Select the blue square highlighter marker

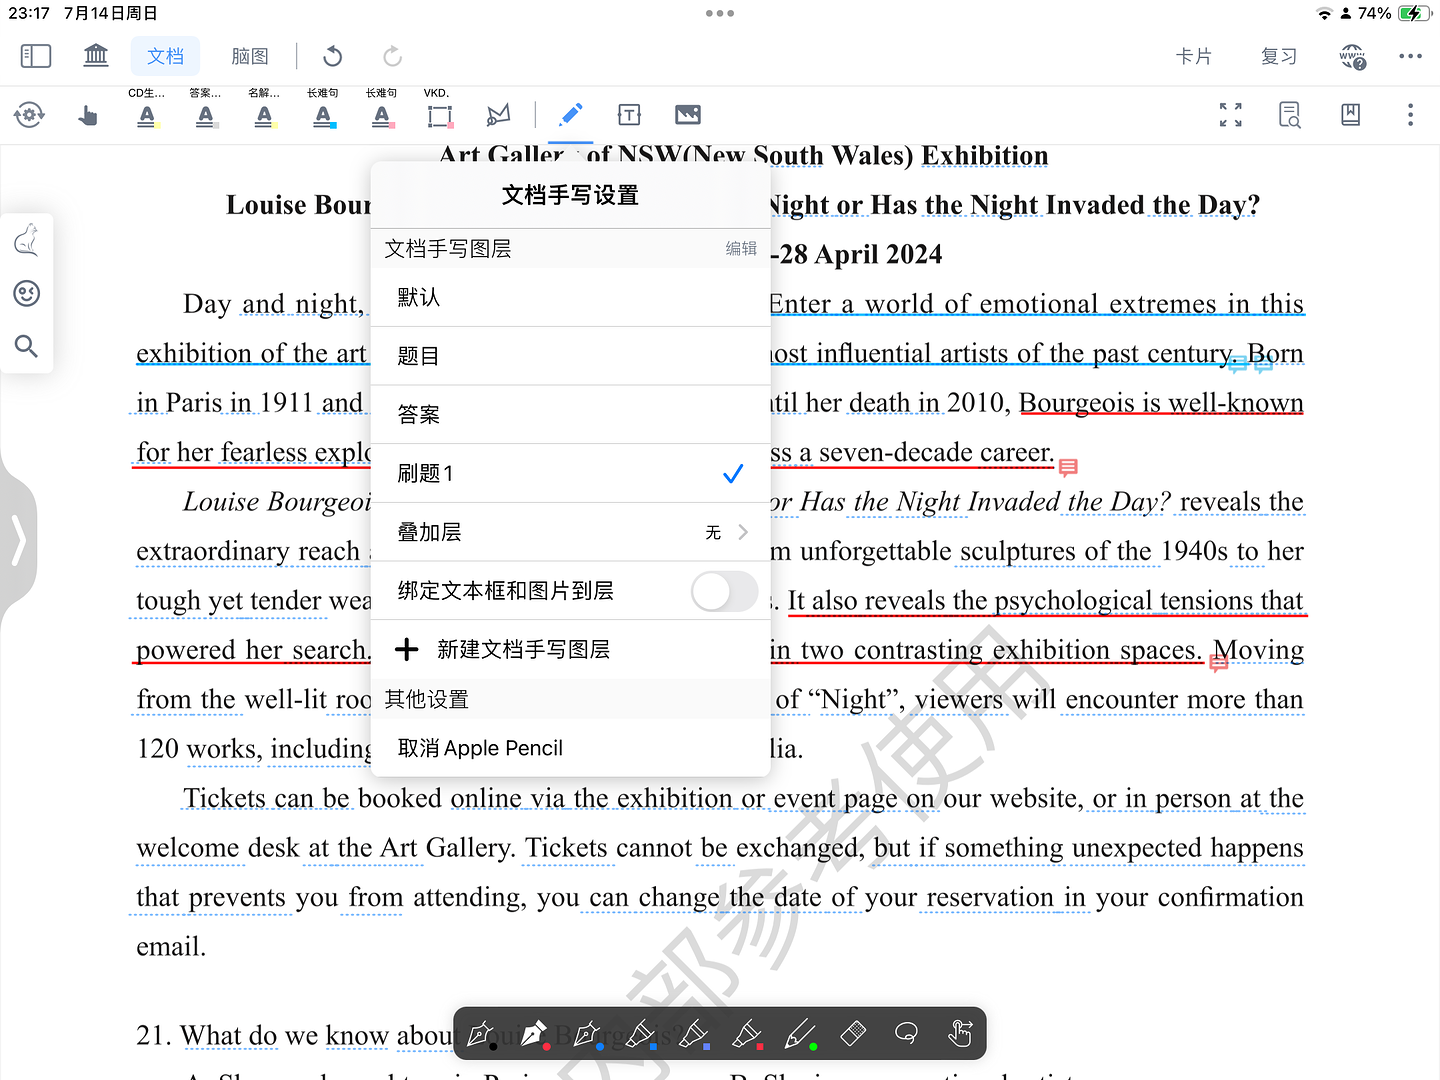(641, 1034)
